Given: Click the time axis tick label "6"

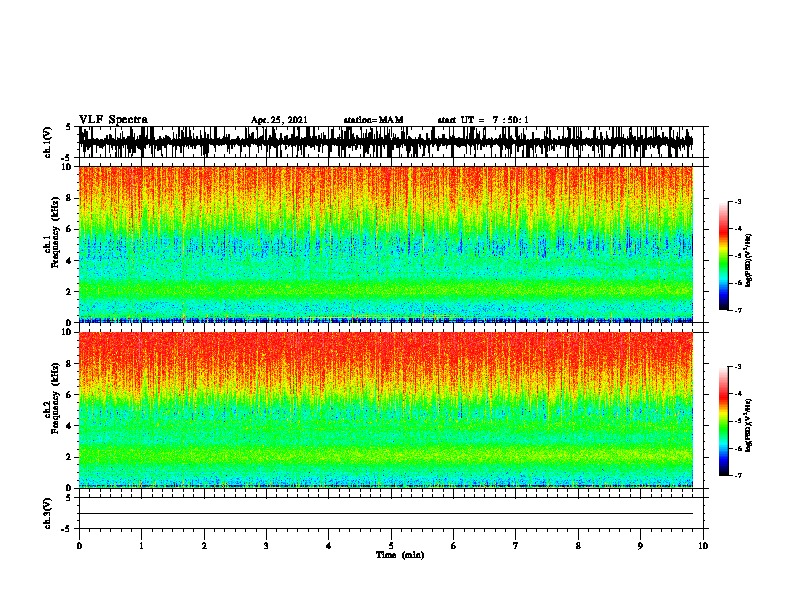Looking at the screenshot, I should click(x=454, y=545).
